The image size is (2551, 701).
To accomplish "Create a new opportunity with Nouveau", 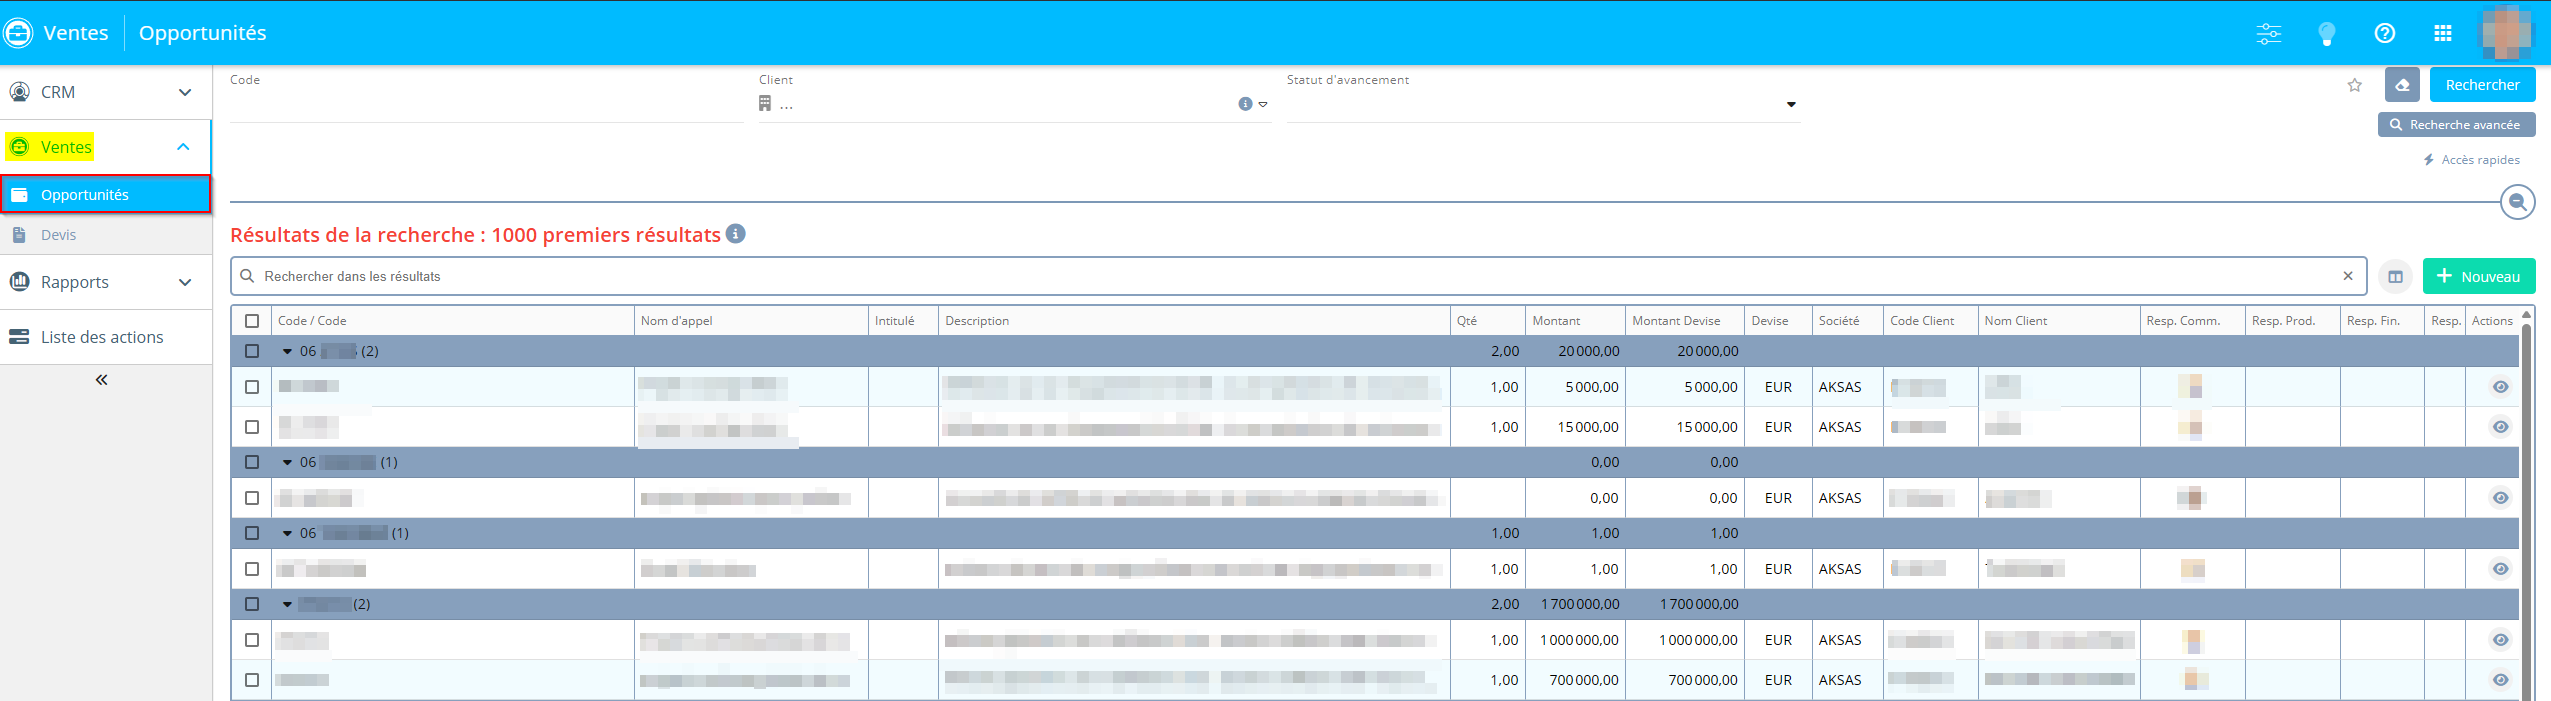I will coord(2478,277).
